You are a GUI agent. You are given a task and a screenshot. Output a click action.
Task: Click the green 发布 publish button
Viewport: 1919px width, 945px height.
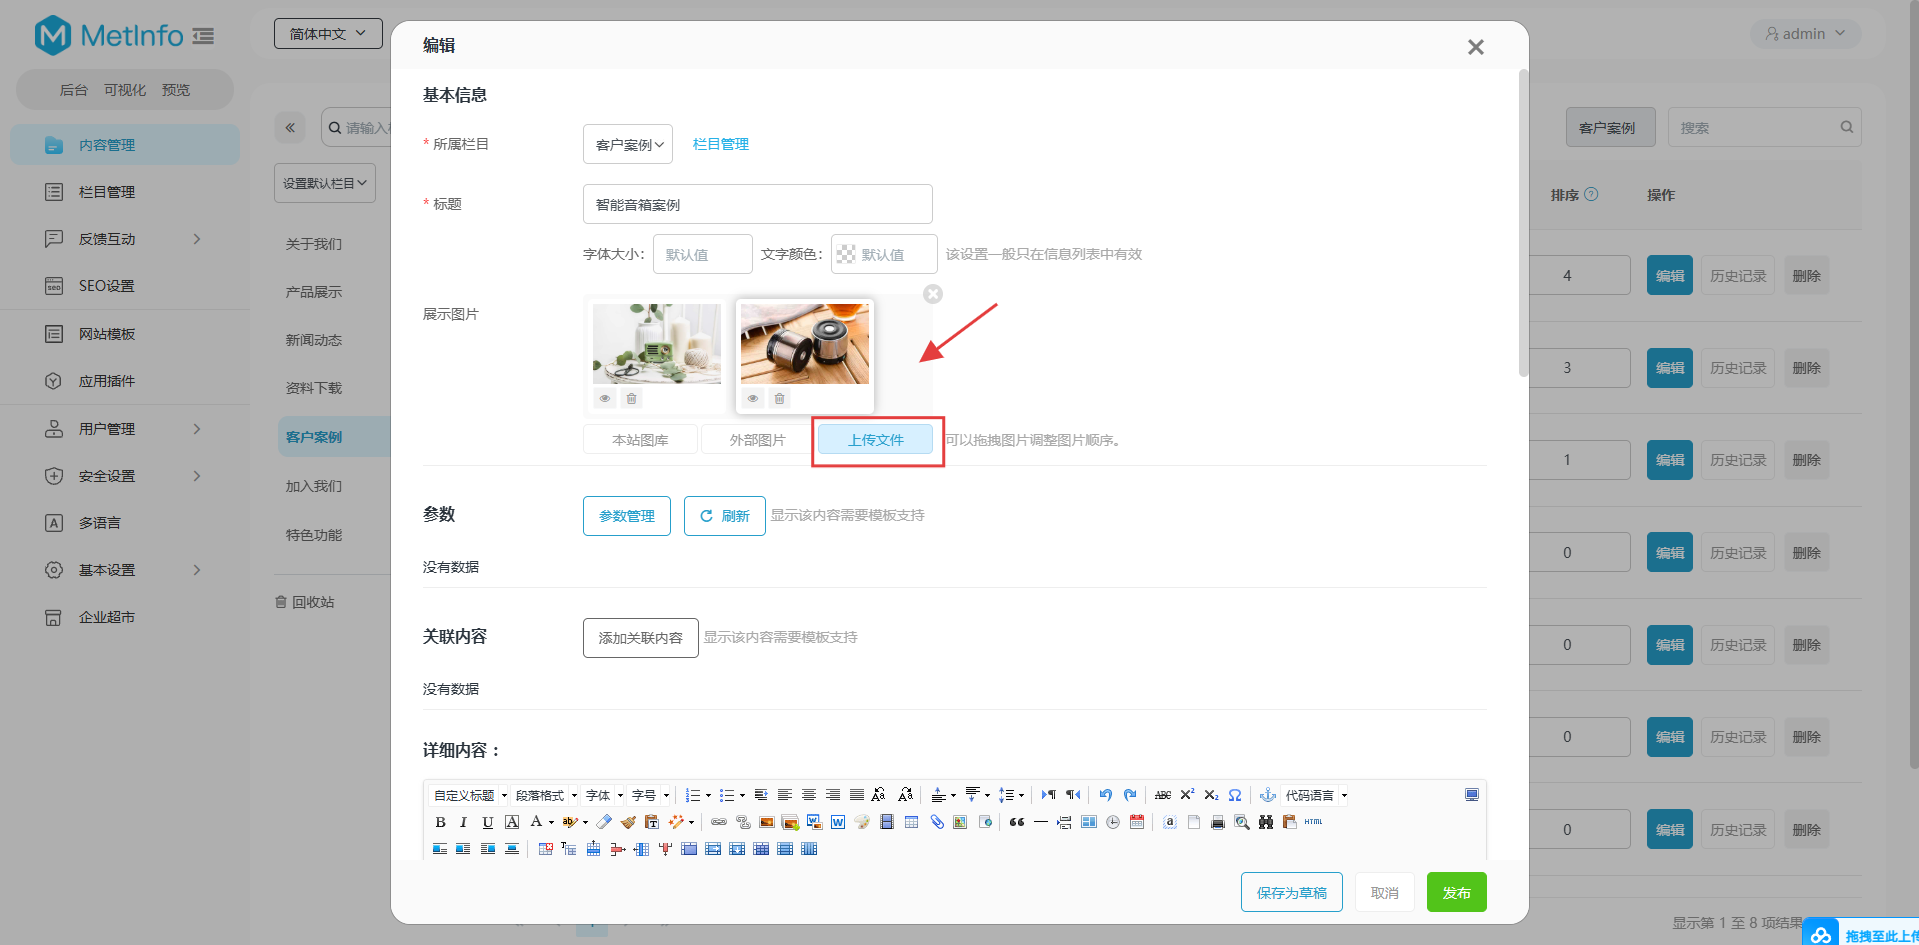(x=1456, y=892)
